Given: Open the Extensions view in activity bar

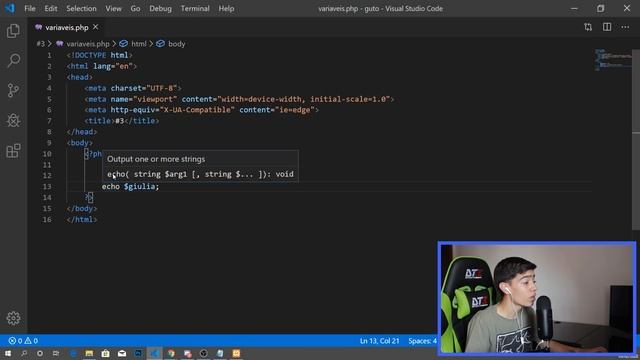Looking at the screenshot, I should pos(13,151).
